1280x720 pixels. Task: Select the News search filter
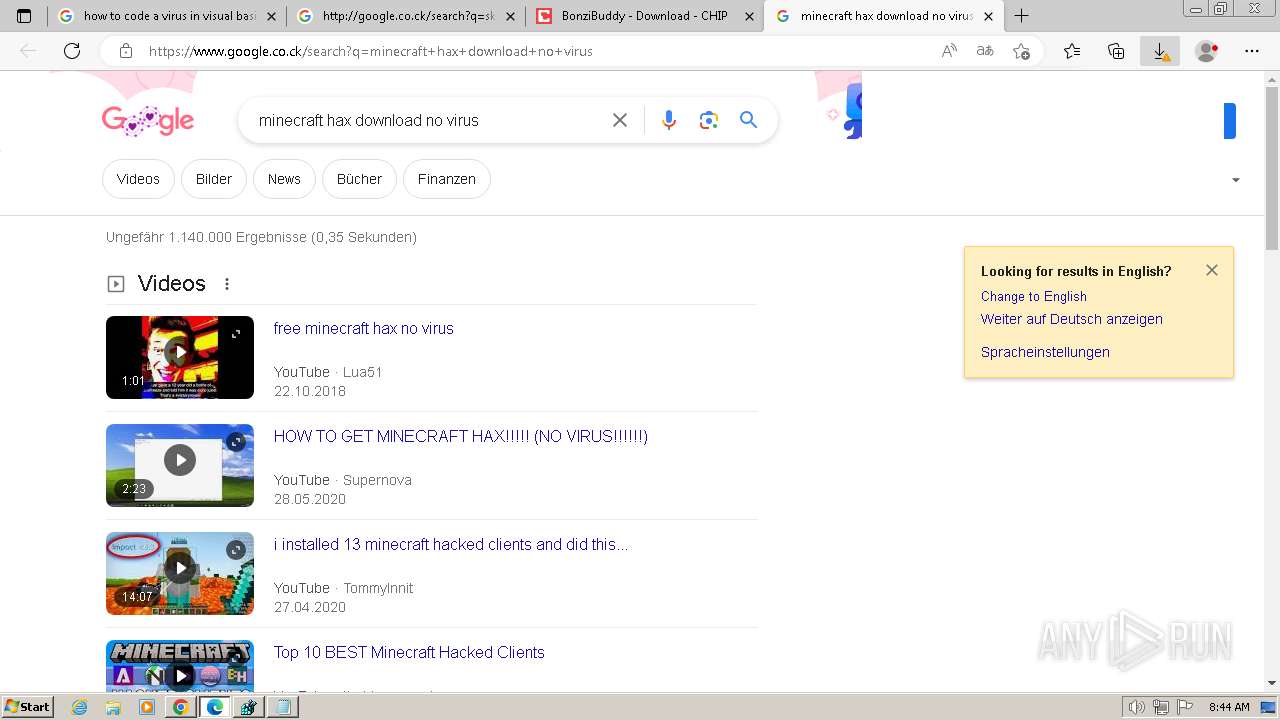click(284, 179)
